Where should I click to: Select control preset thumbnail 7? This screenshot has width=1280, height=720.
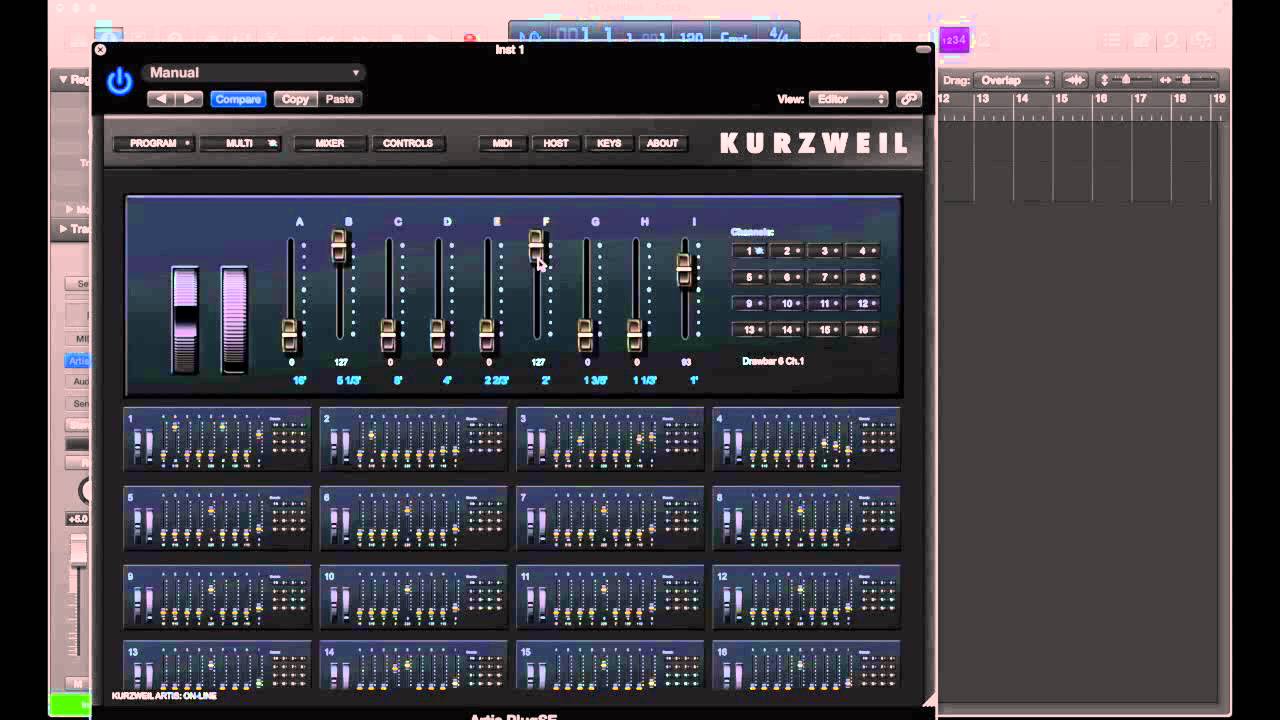610,518
